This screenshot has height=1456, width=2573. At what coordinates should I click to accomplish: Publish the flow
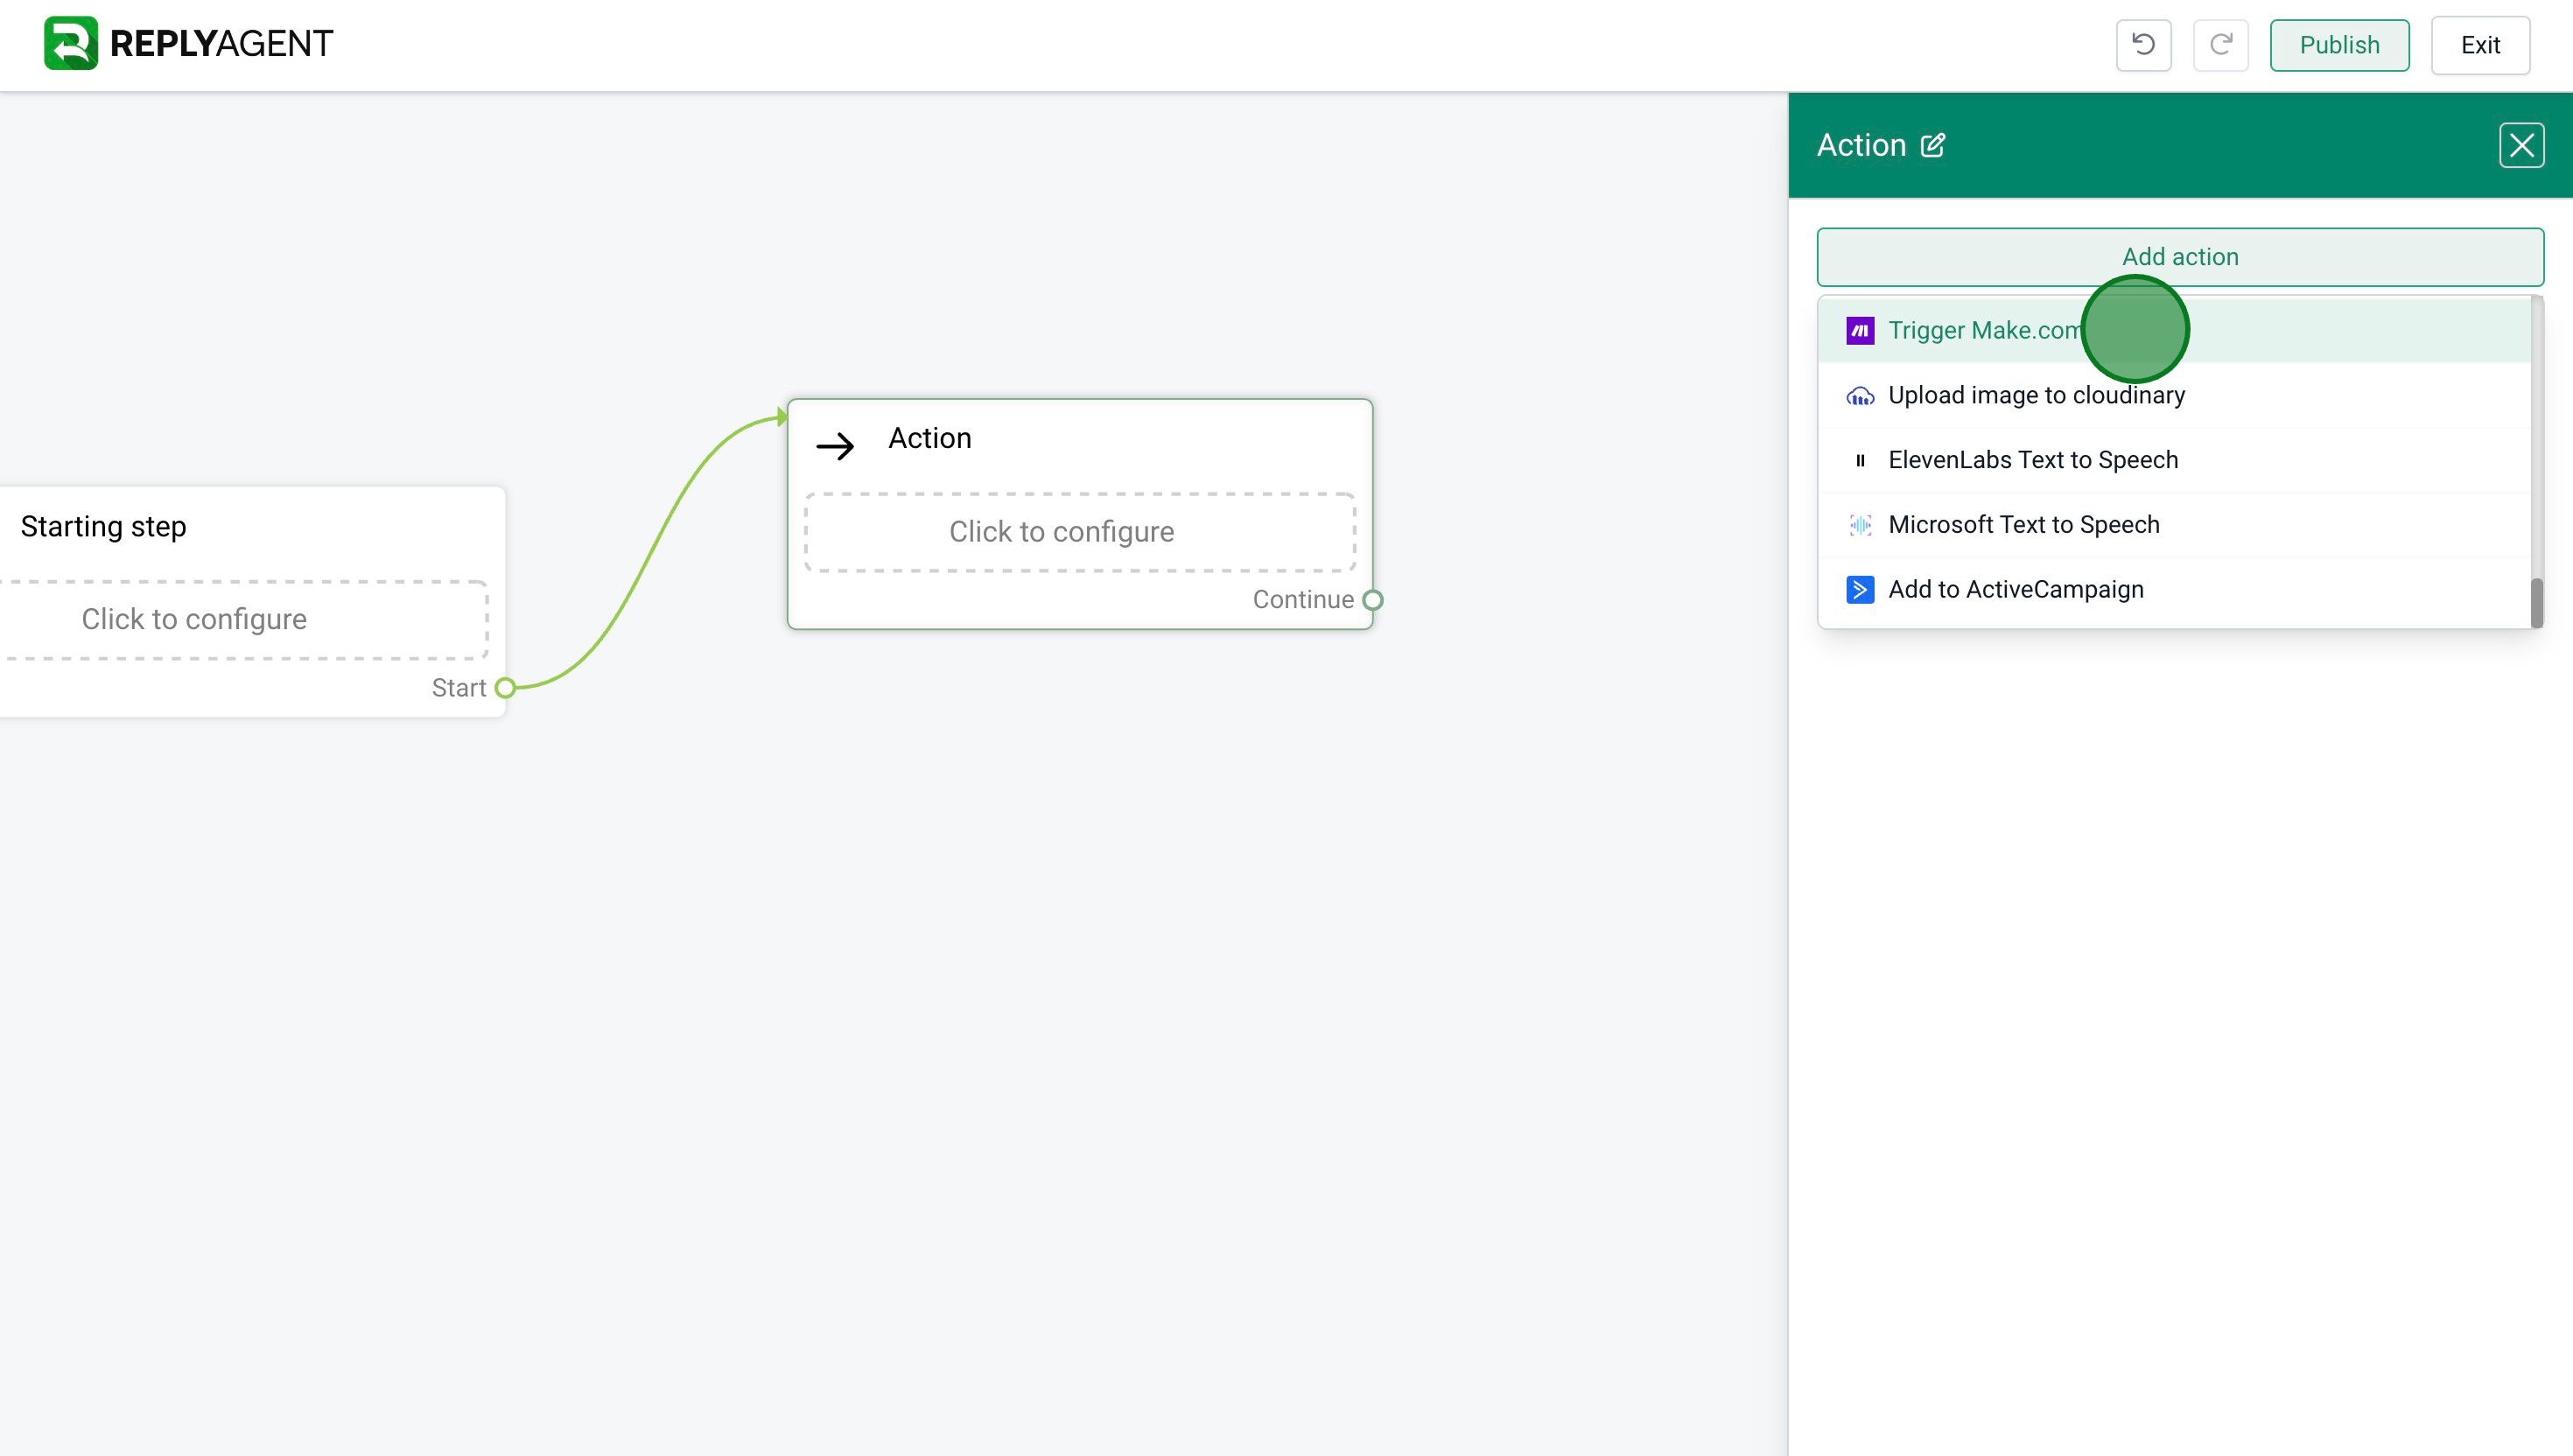2339,45
